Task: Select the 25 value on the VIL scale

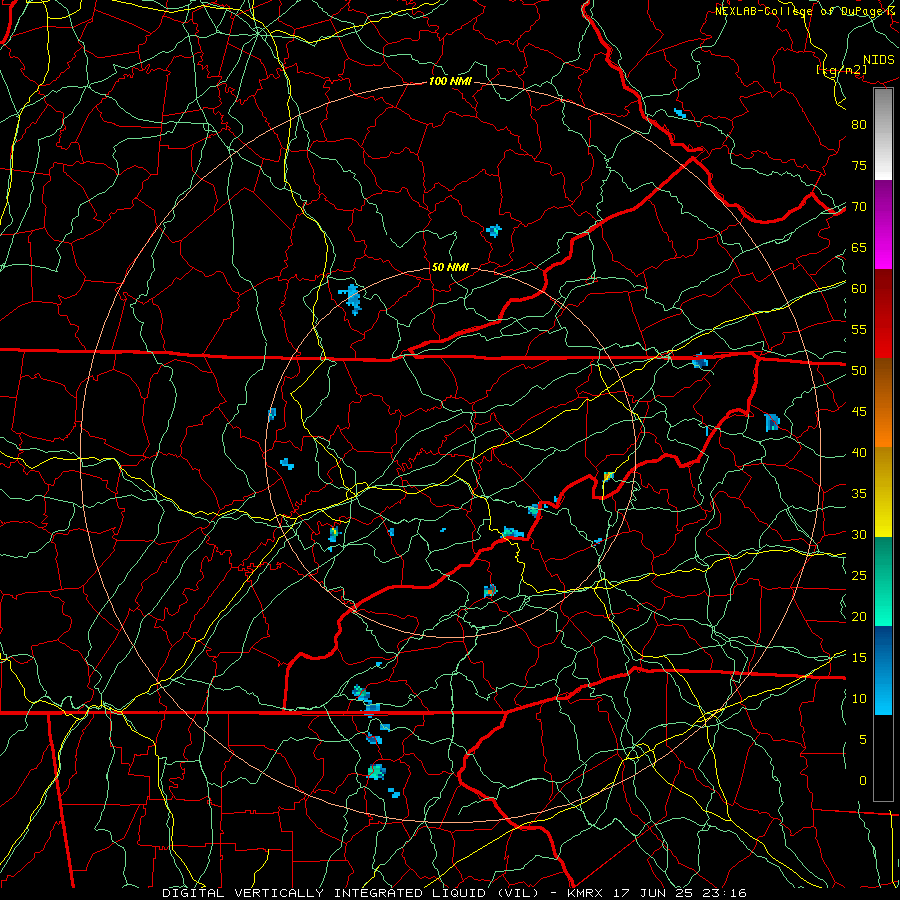Action: [859, 576]
